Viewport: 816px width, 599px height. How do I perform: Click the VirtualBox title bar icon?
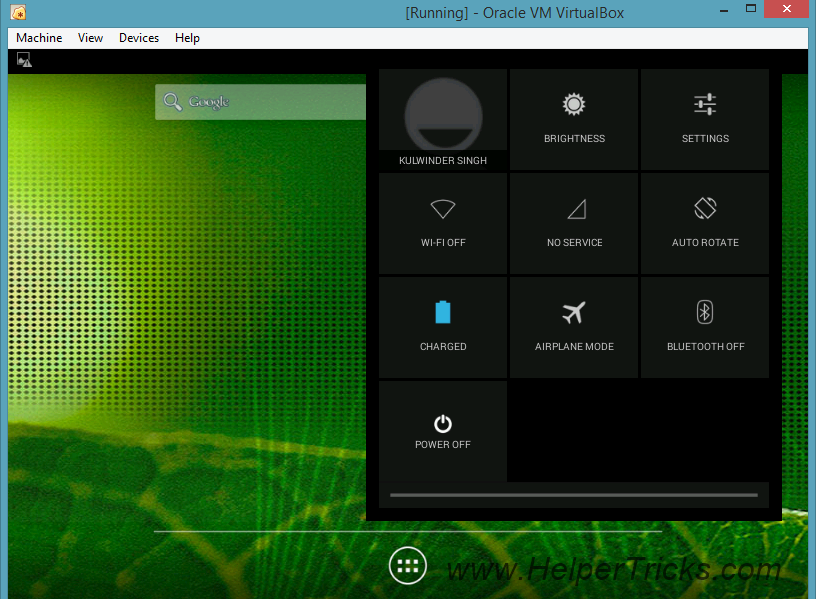[x=18, y=12]
